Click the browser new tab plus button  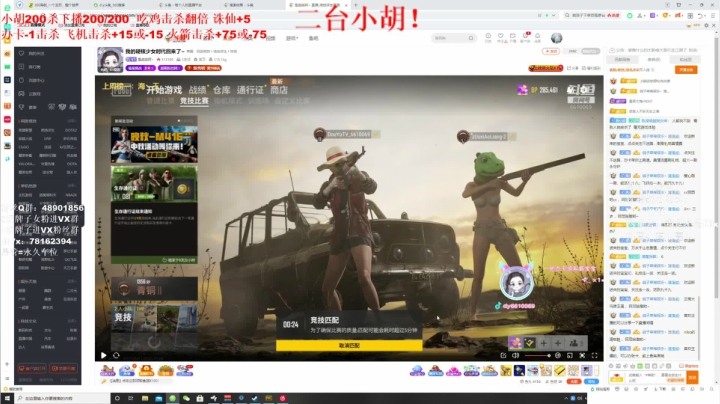pyautogui.click(x=355, y=5)
